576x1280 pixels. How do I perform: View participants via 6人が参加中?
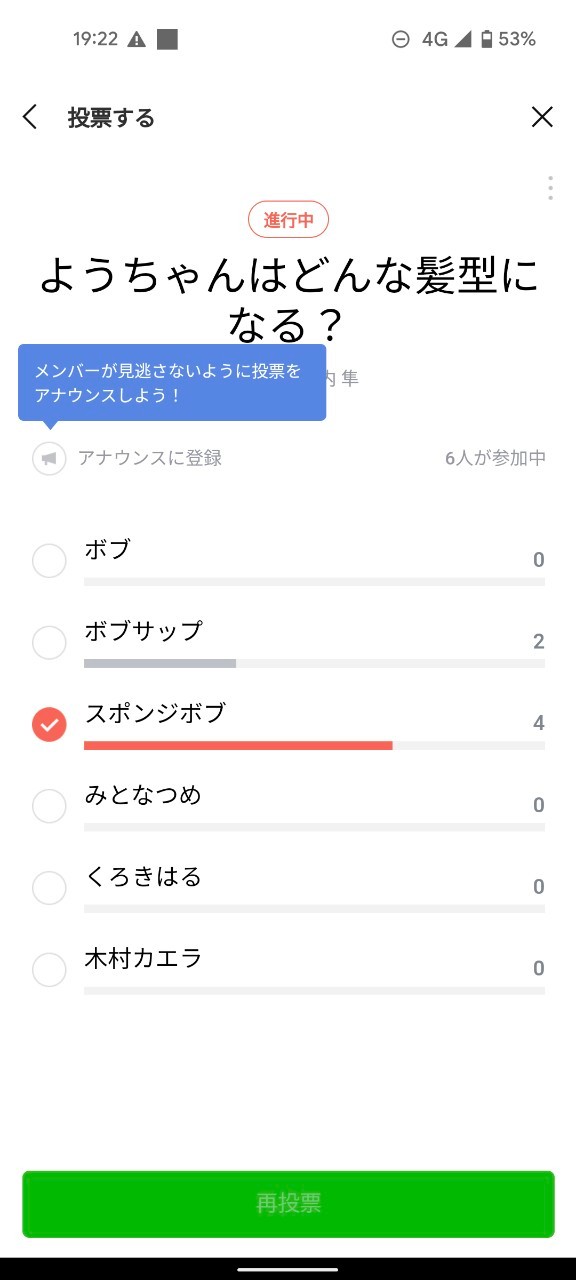[495, 458]
